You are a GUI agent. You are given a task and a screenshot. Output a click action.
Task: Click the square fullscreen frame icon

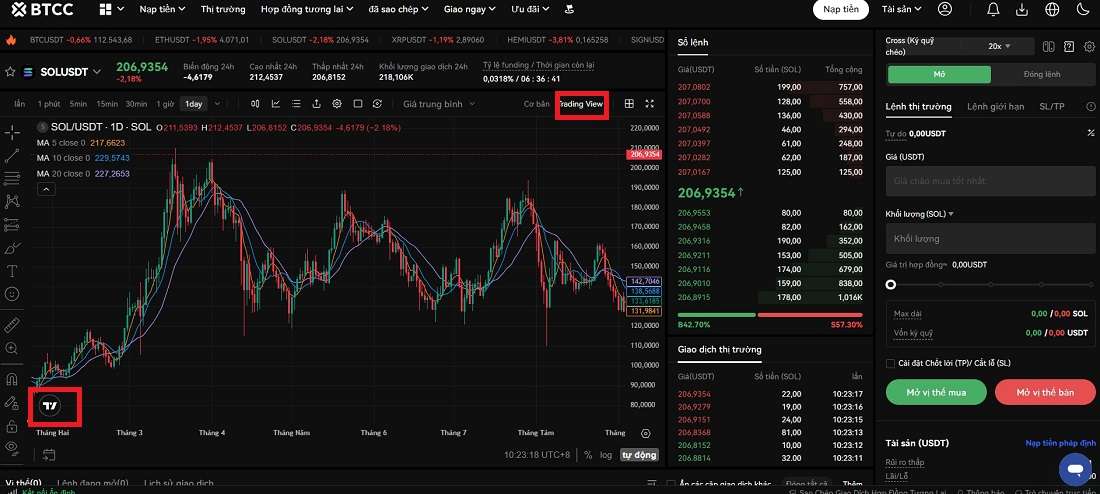[358, 104]
